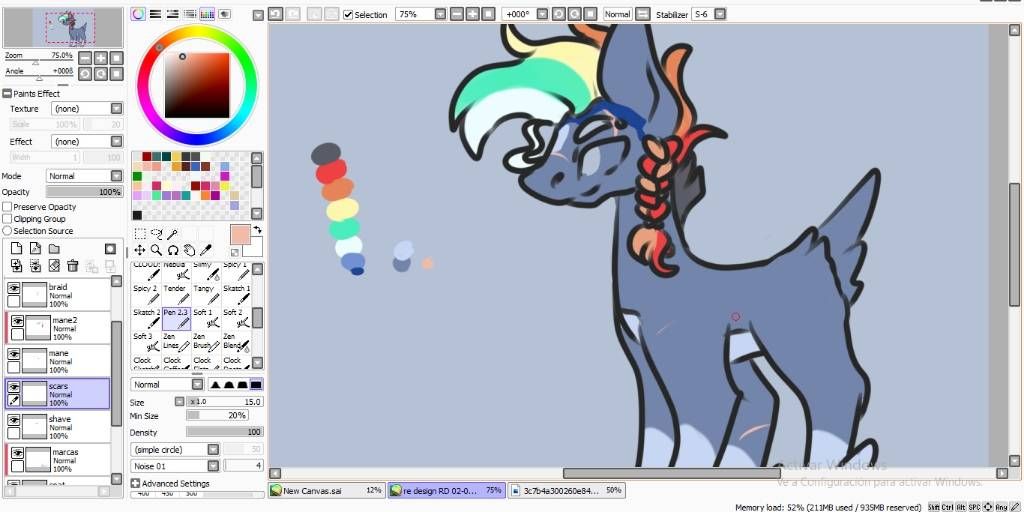The height and width of the screenshot is (512, 1024).
Task: Choose the Sketch 2 brush
Action: click(146, 319)
